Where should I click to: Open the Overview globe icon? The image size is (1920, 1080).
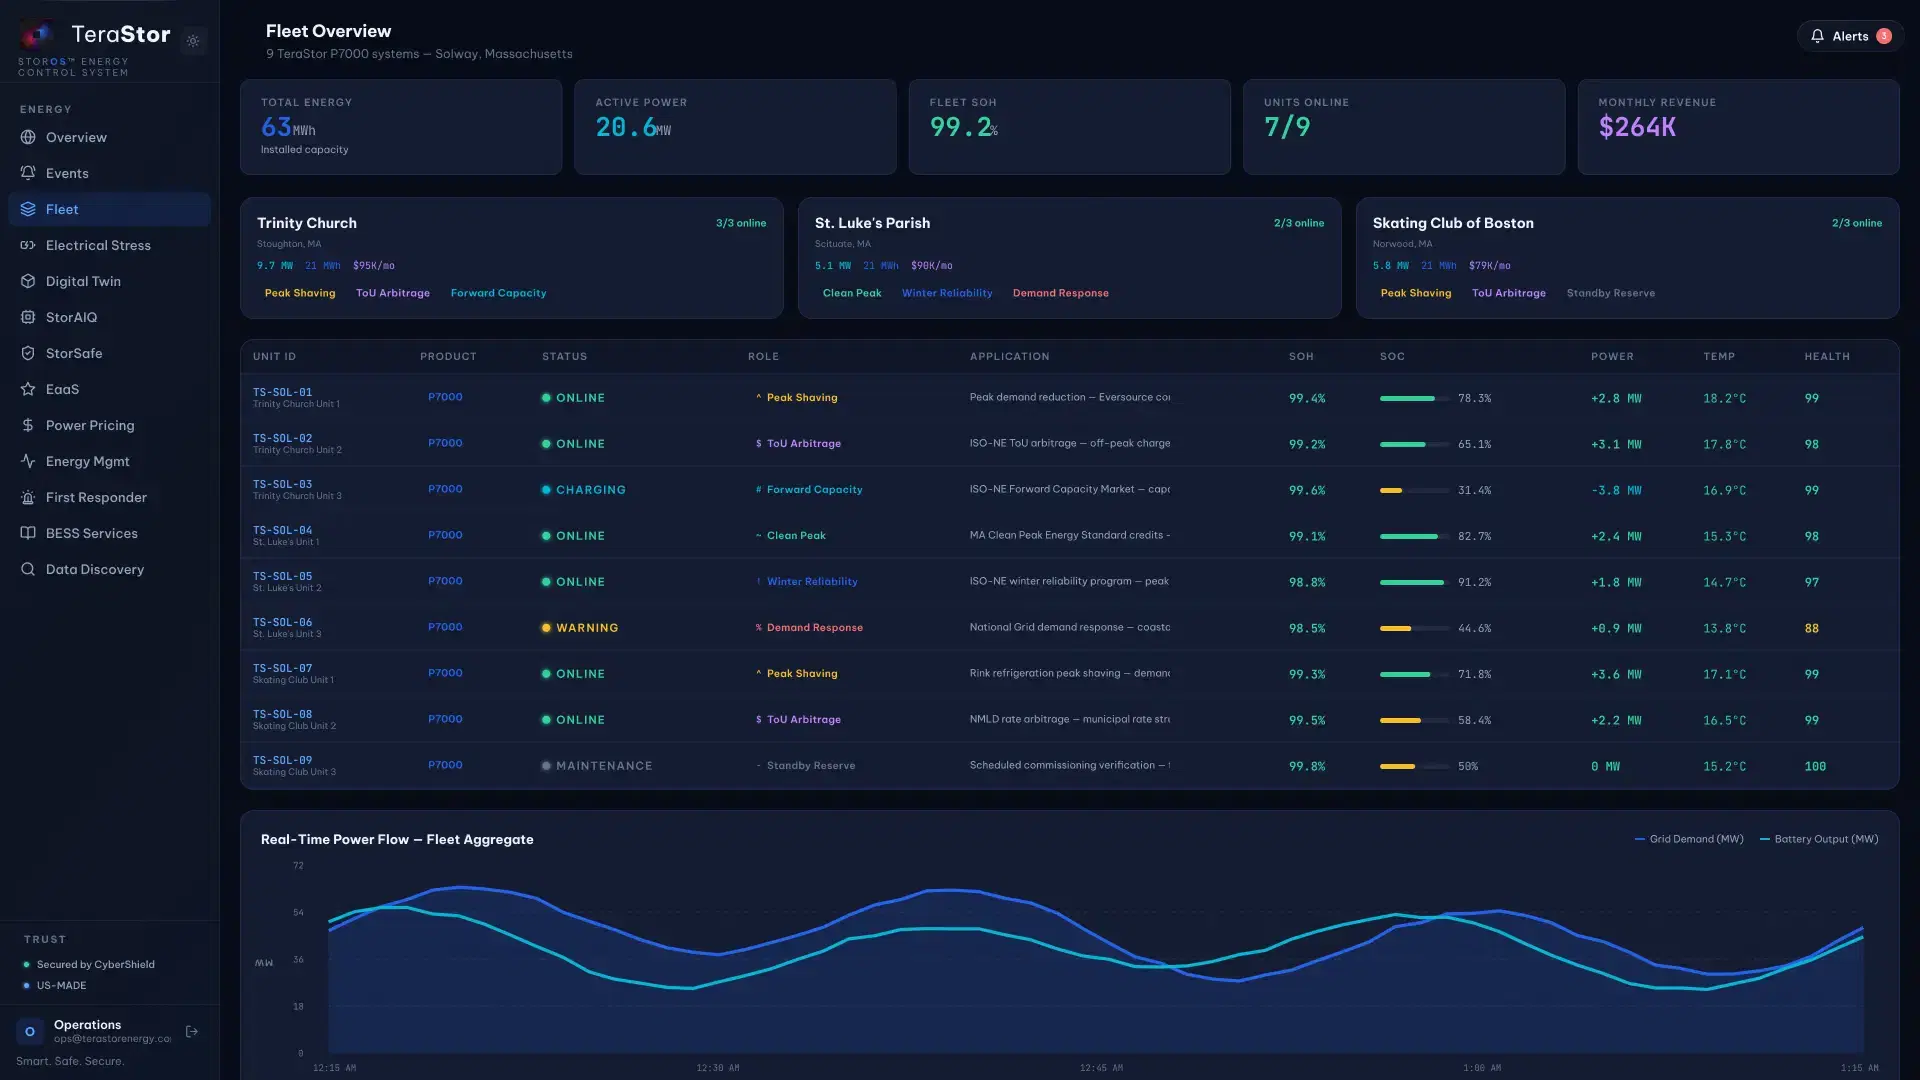28,137
